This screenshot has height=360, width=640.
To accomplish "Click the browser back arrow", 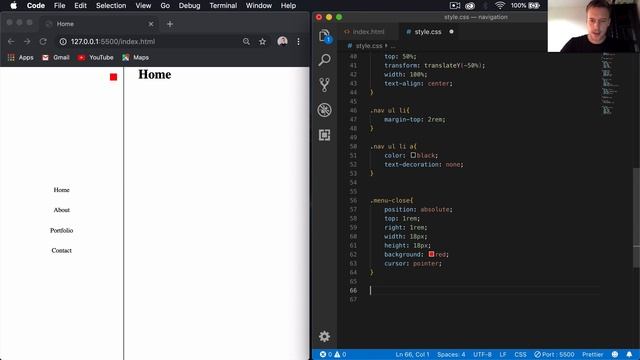I will pyautogui.click(x=11, y=42).
